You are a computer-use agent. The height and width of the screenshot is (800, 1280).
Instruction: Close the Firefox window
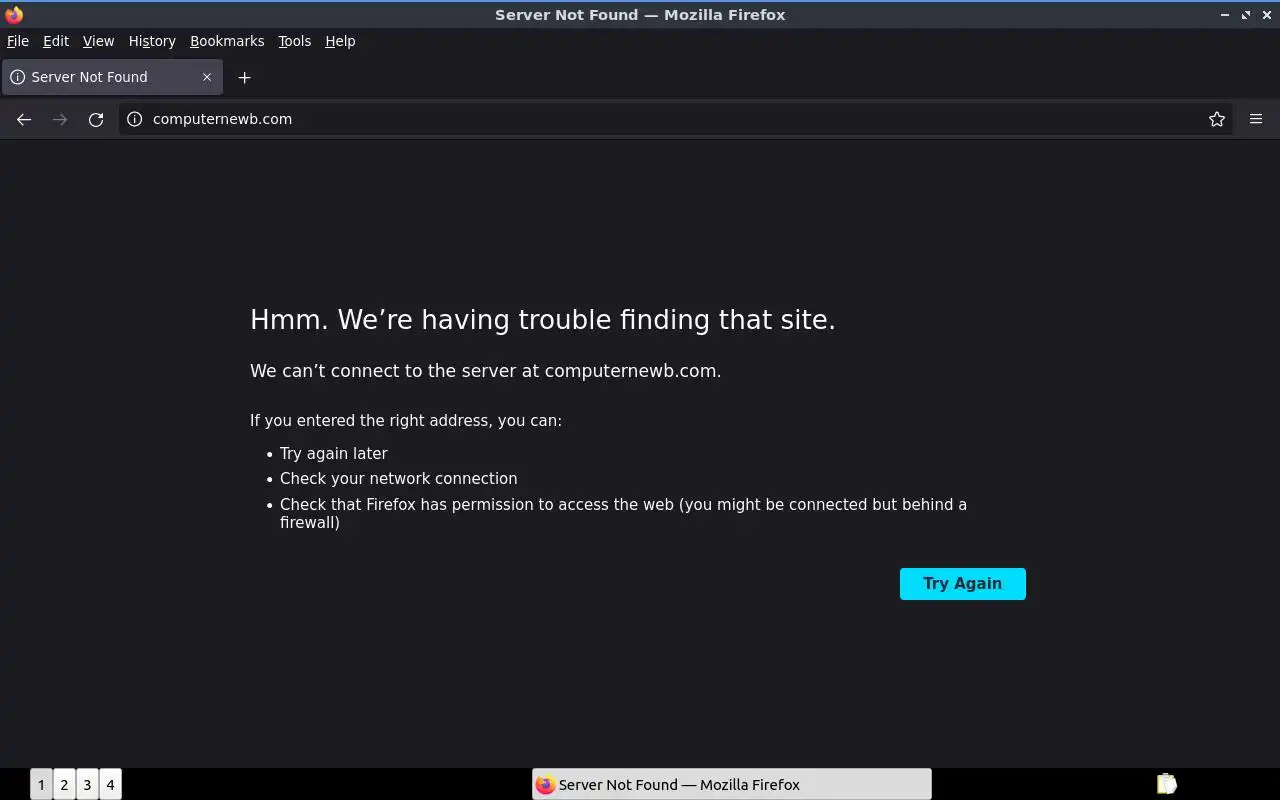pyautogui.click(x=1267, y=15)
